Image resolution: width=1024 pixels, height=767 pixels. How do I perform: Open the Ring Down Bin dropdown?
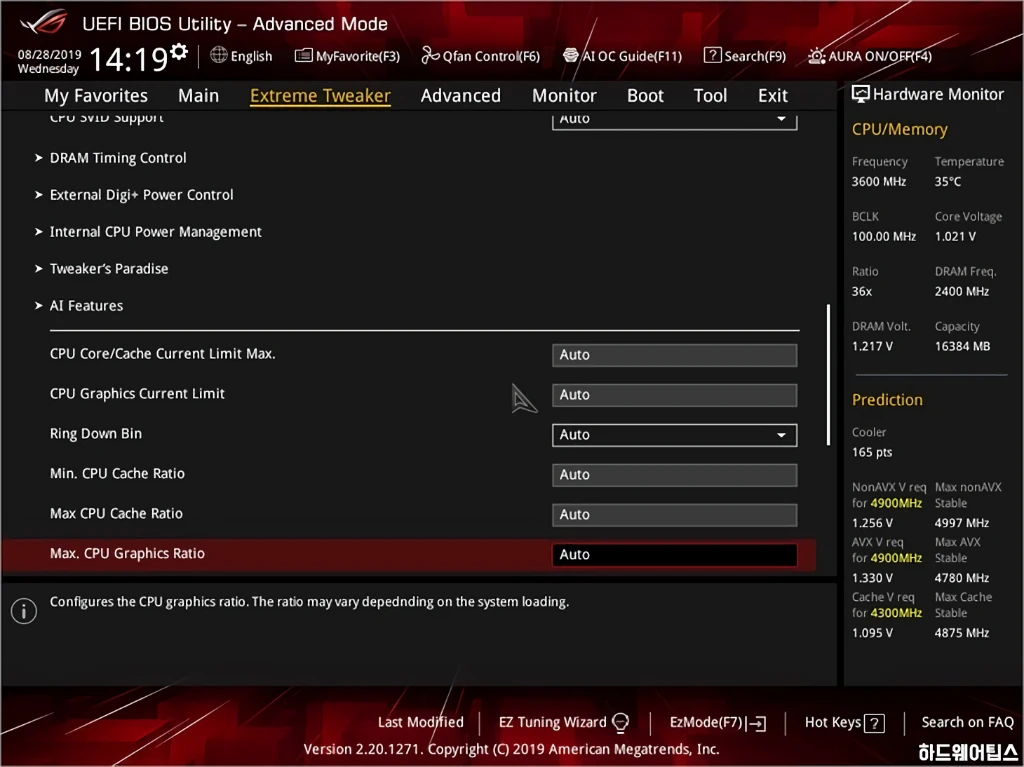tap(674, 435)
